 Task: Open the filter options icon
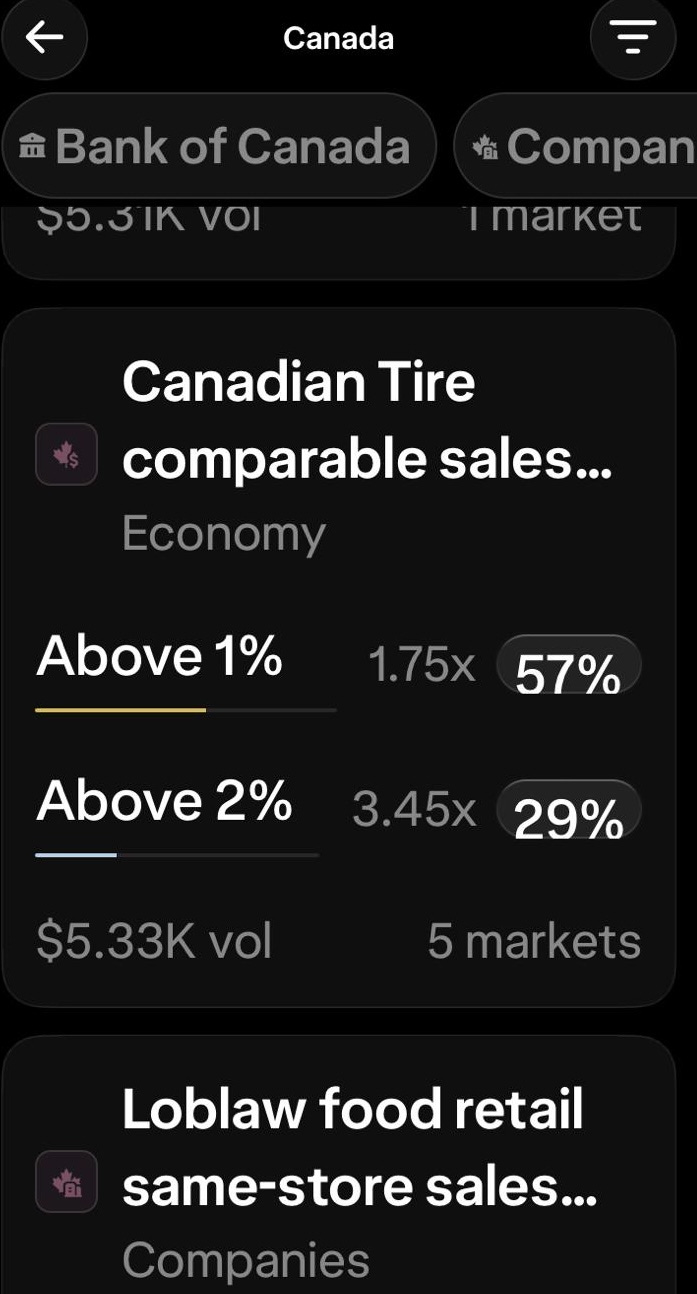[632, 38]
